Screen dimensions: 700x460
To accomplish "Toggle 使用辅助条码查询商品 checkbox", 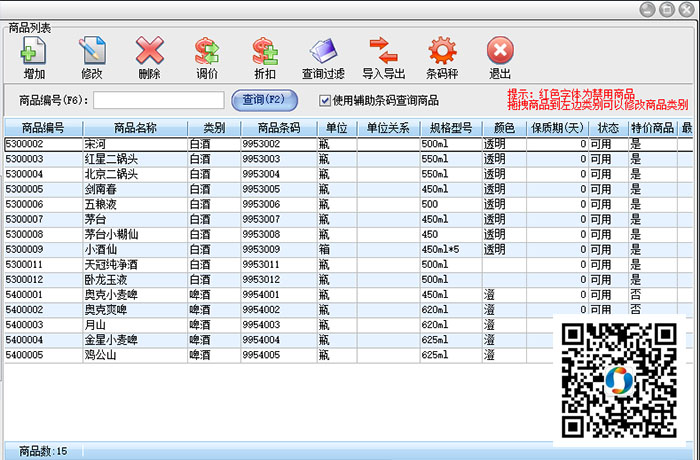I will click(x=325, y=100).
